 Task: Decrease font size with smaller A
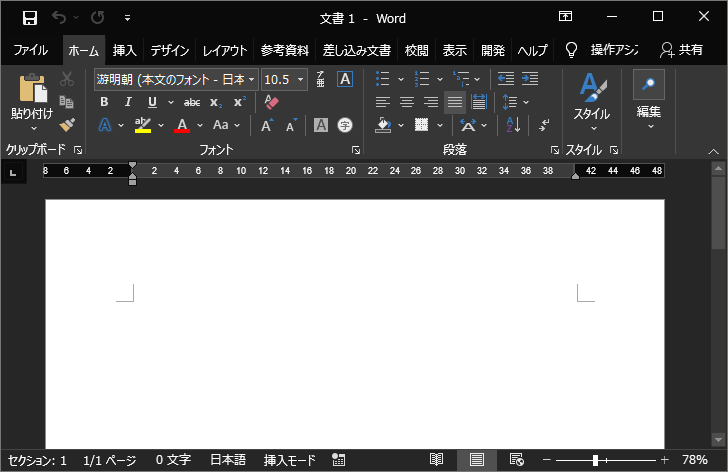pos(291,125)
